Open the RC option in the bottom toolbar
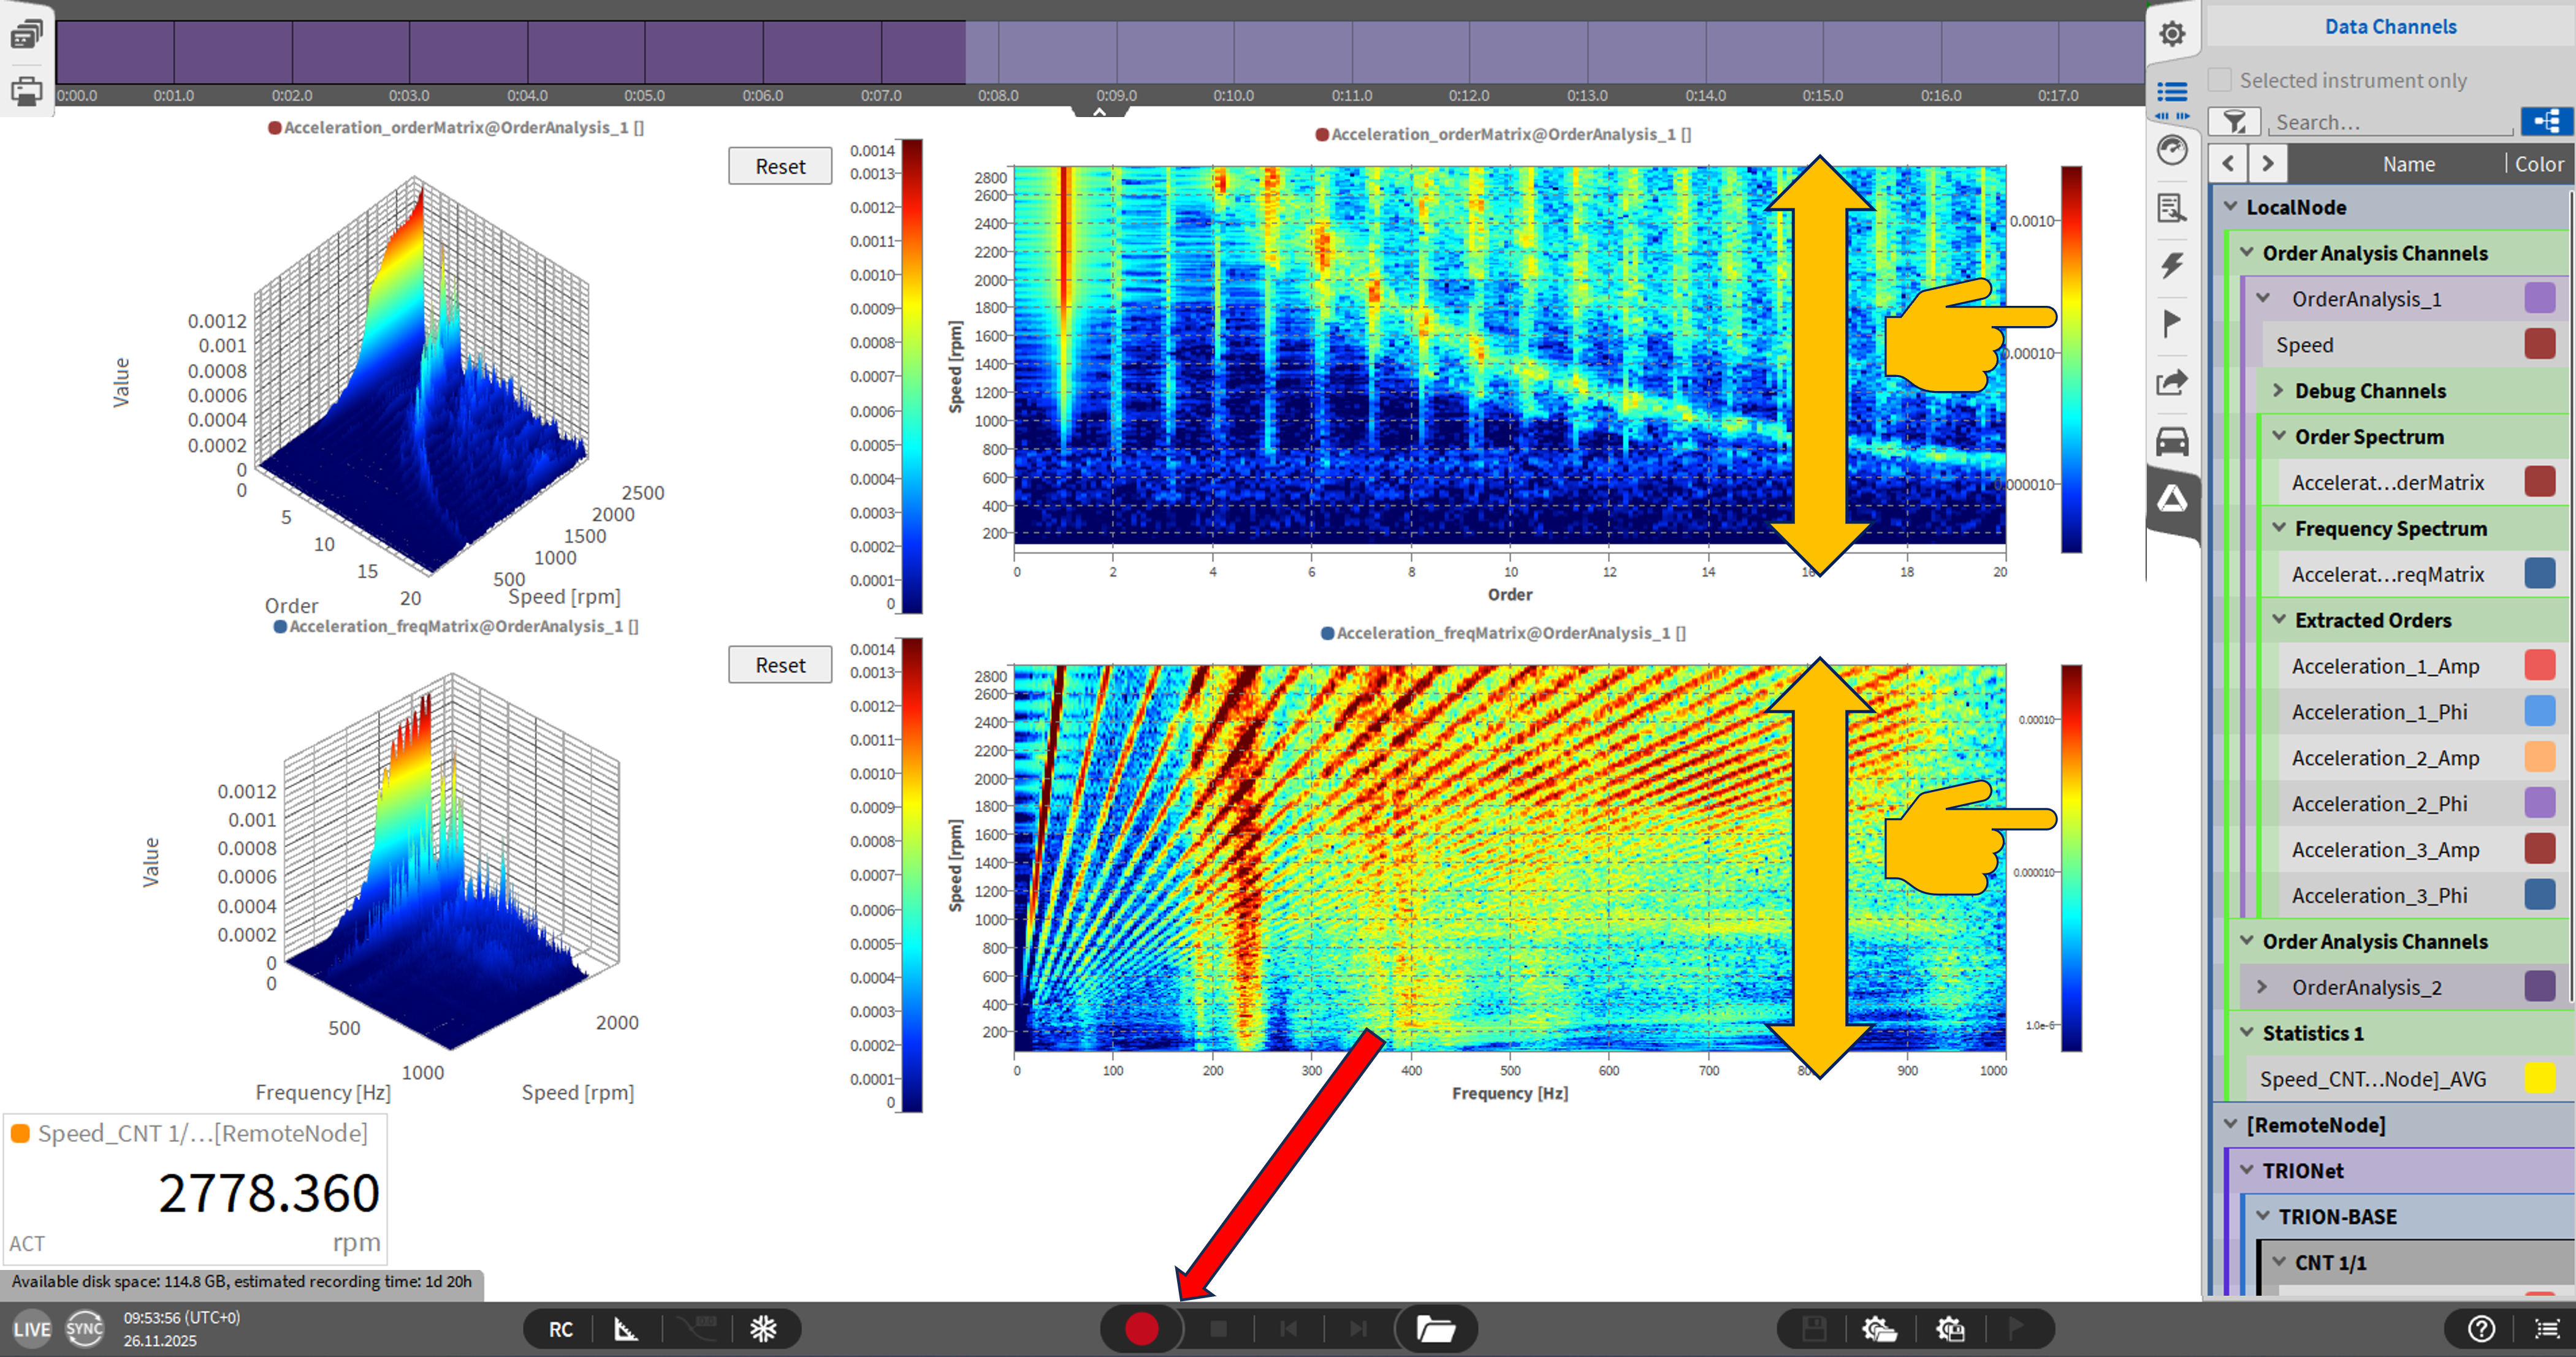Image resolution: width=2576 pixels, height=1357 pixels. [561, 1329]
